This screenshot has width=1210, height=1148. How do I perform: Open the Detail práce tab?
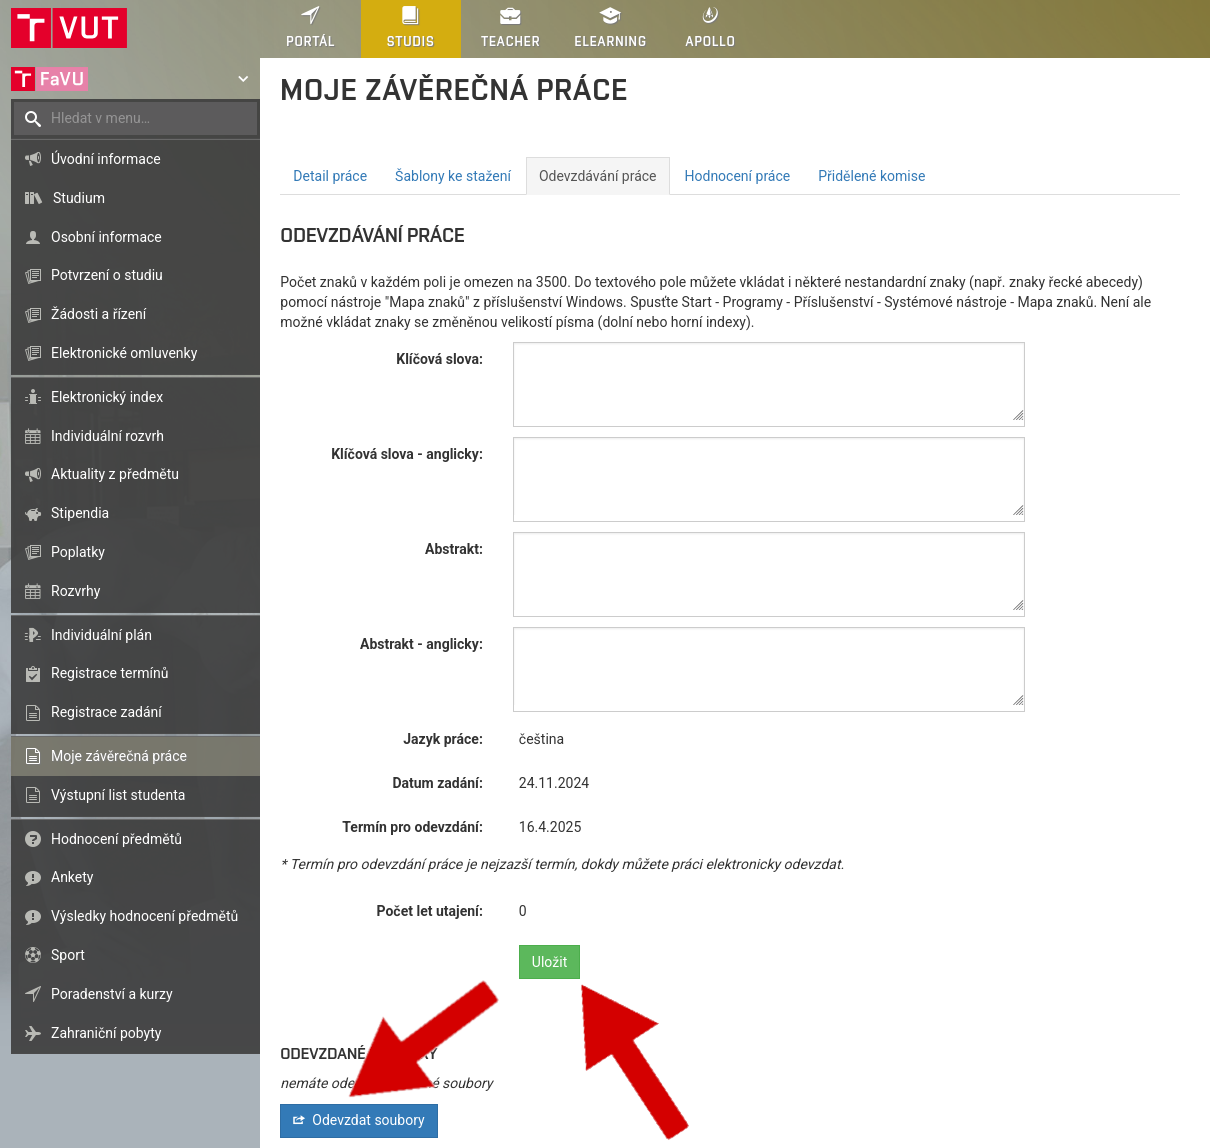(x=330, y=176)
